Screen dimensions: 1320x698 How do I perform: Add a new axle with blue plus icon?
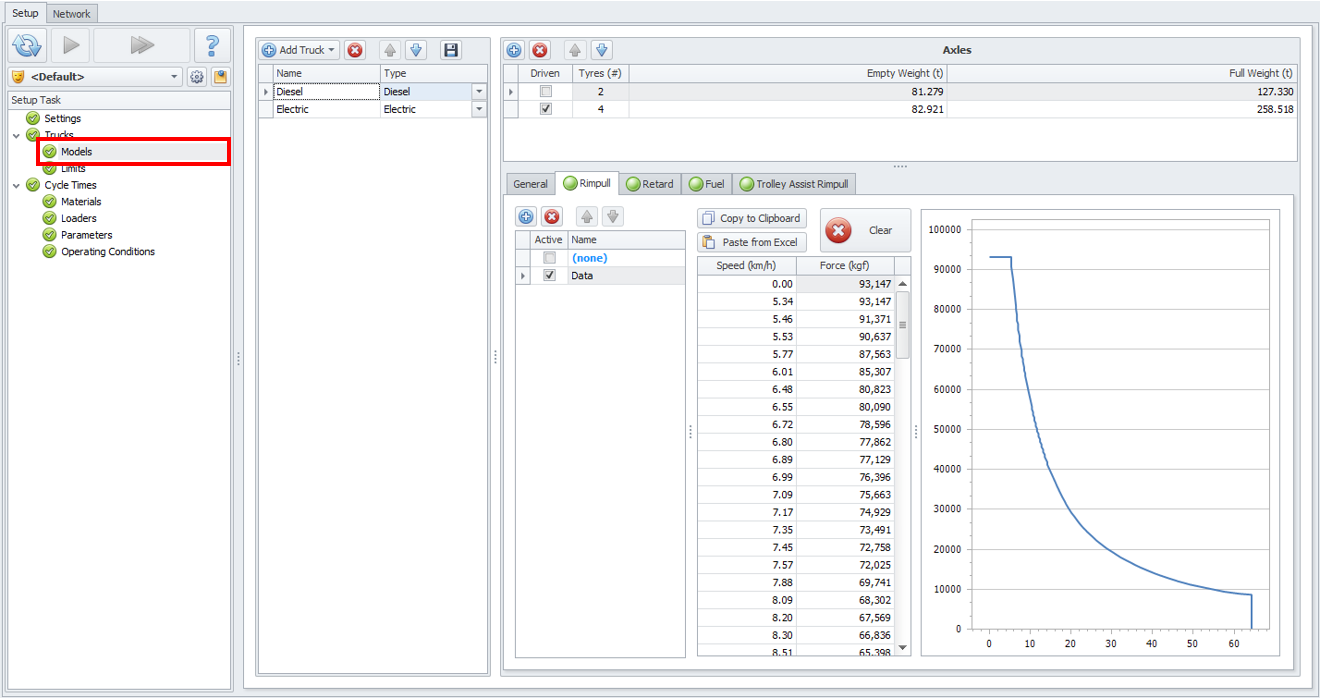coord(514,50)
